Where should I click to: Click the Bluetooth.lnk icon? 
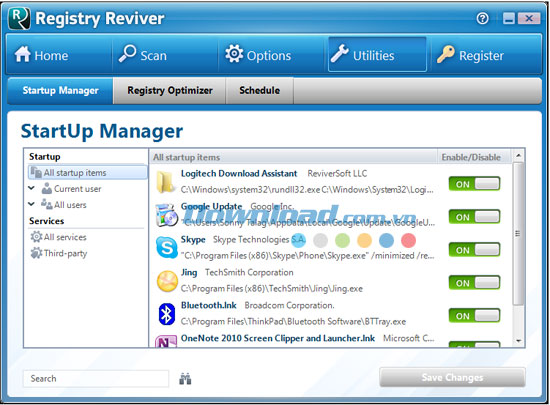(167, 314)
